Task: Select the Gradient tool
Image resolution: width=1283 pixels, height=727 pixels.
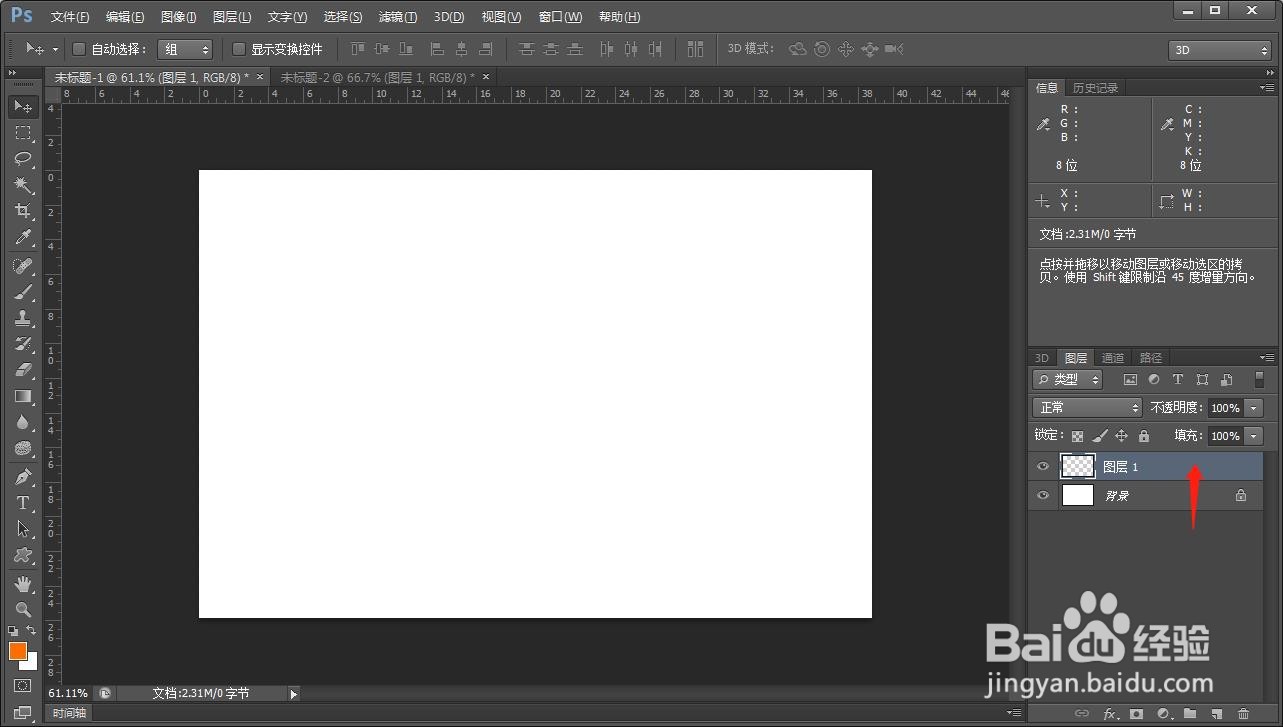Action: [23, 396]
